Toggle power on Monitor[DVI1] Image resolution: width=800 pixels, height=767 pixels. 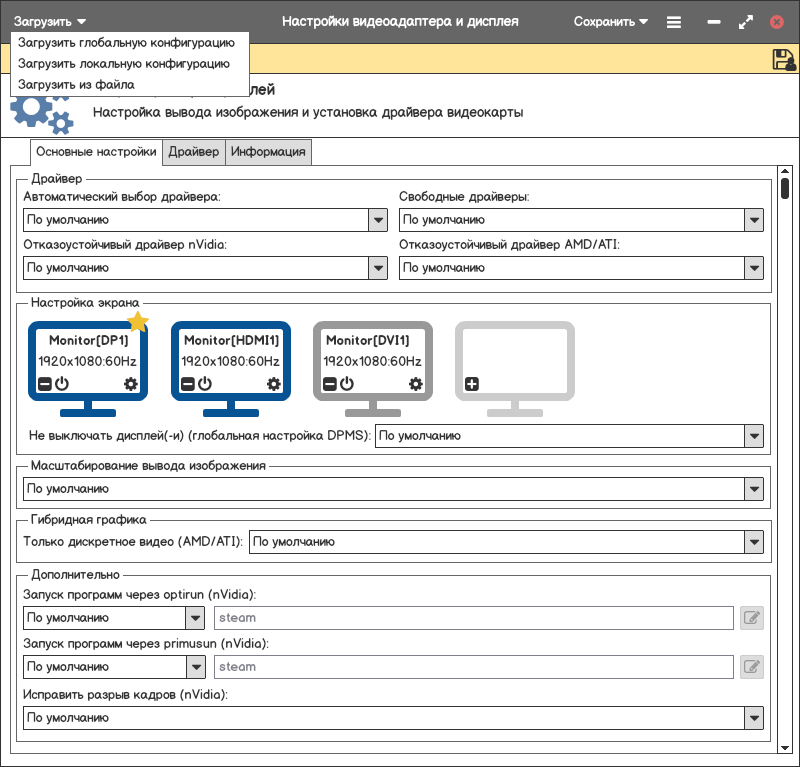347,384
